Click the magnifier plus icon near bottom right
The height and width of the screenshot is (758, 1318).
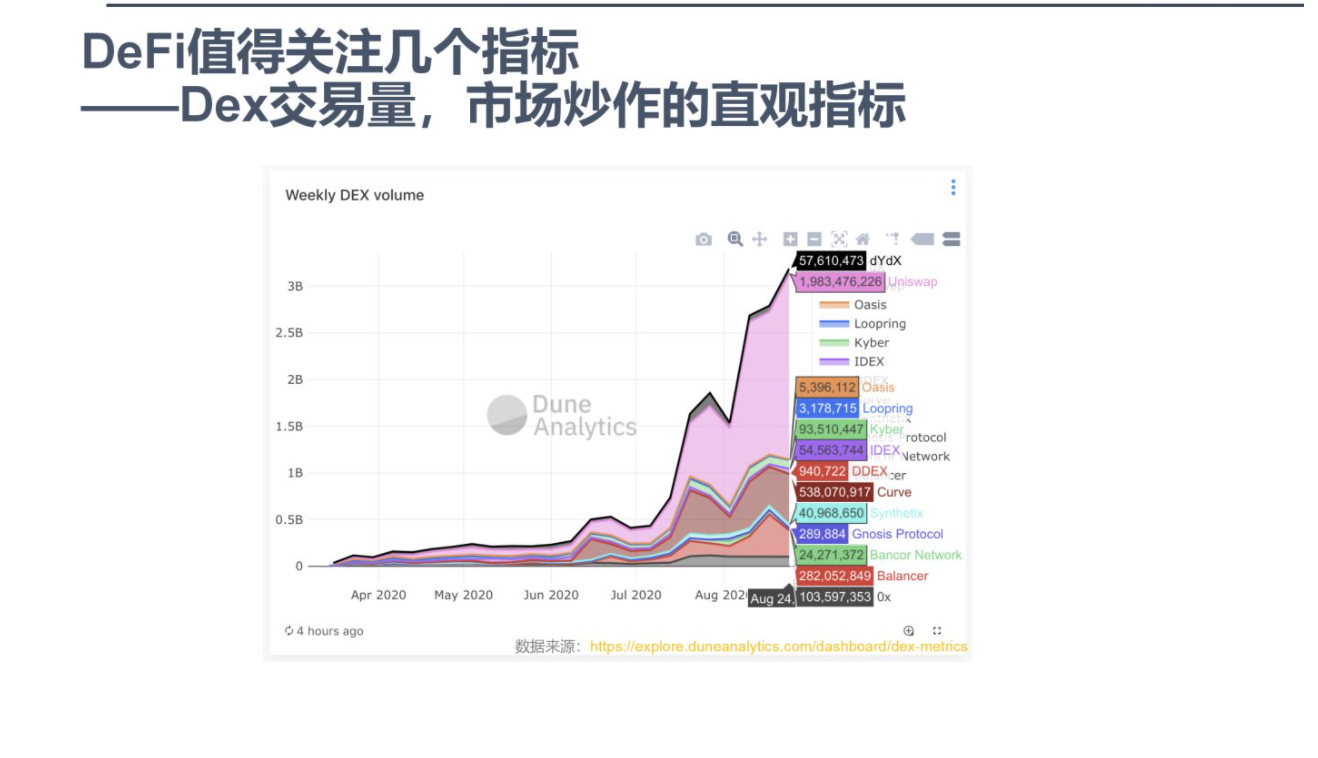coord(908,630)
